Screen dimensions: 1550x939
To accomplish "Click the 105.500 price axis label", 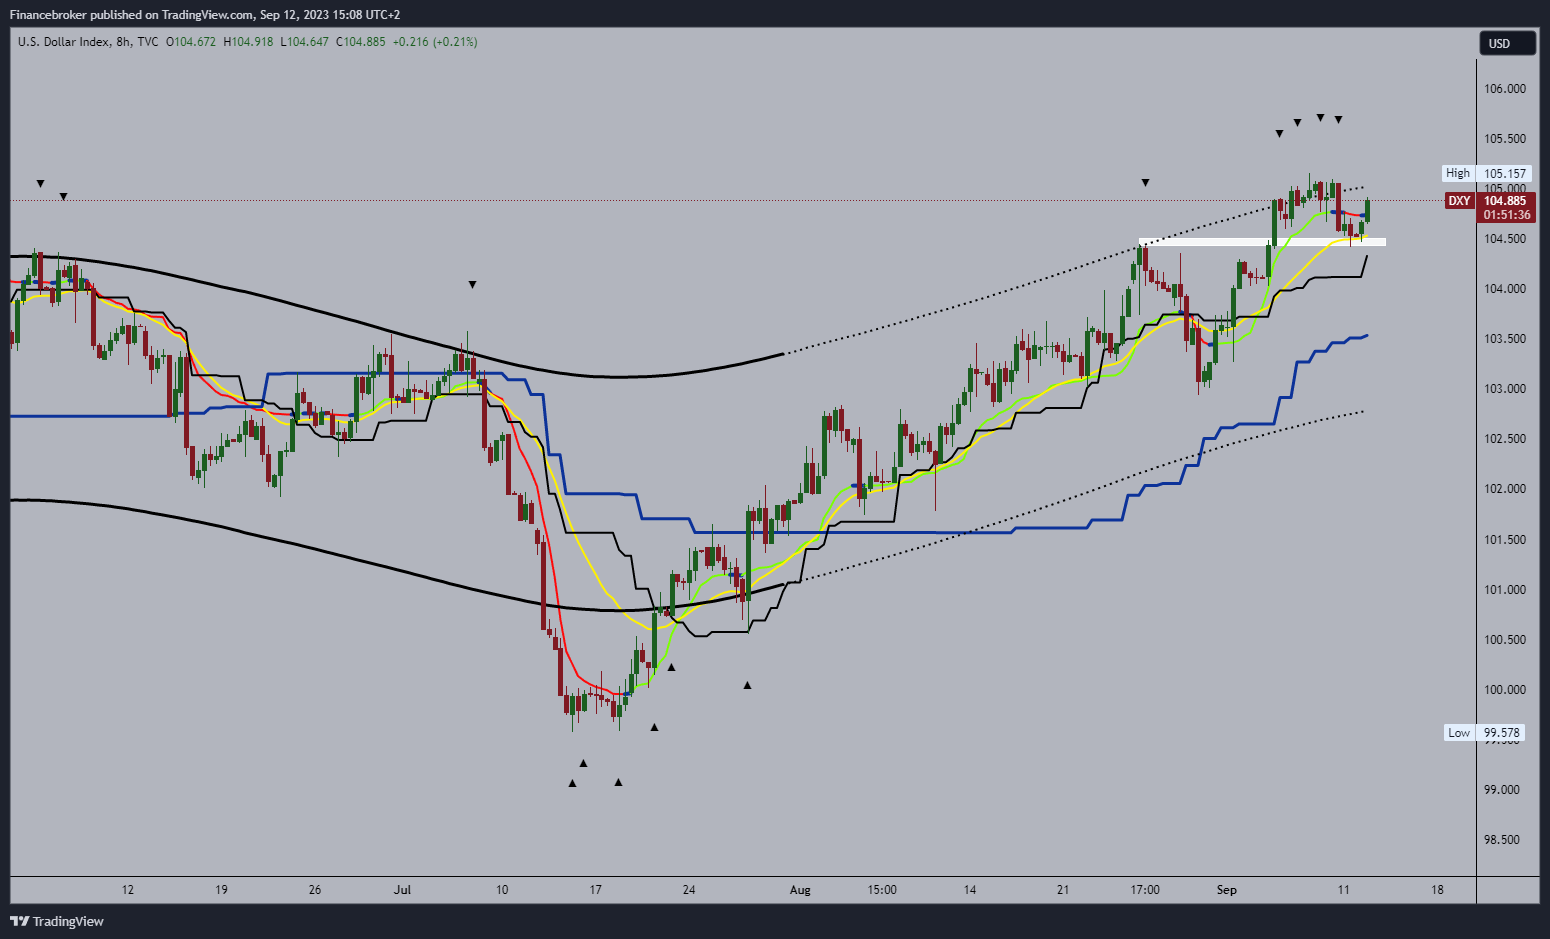I will (x=1505, y=139).
